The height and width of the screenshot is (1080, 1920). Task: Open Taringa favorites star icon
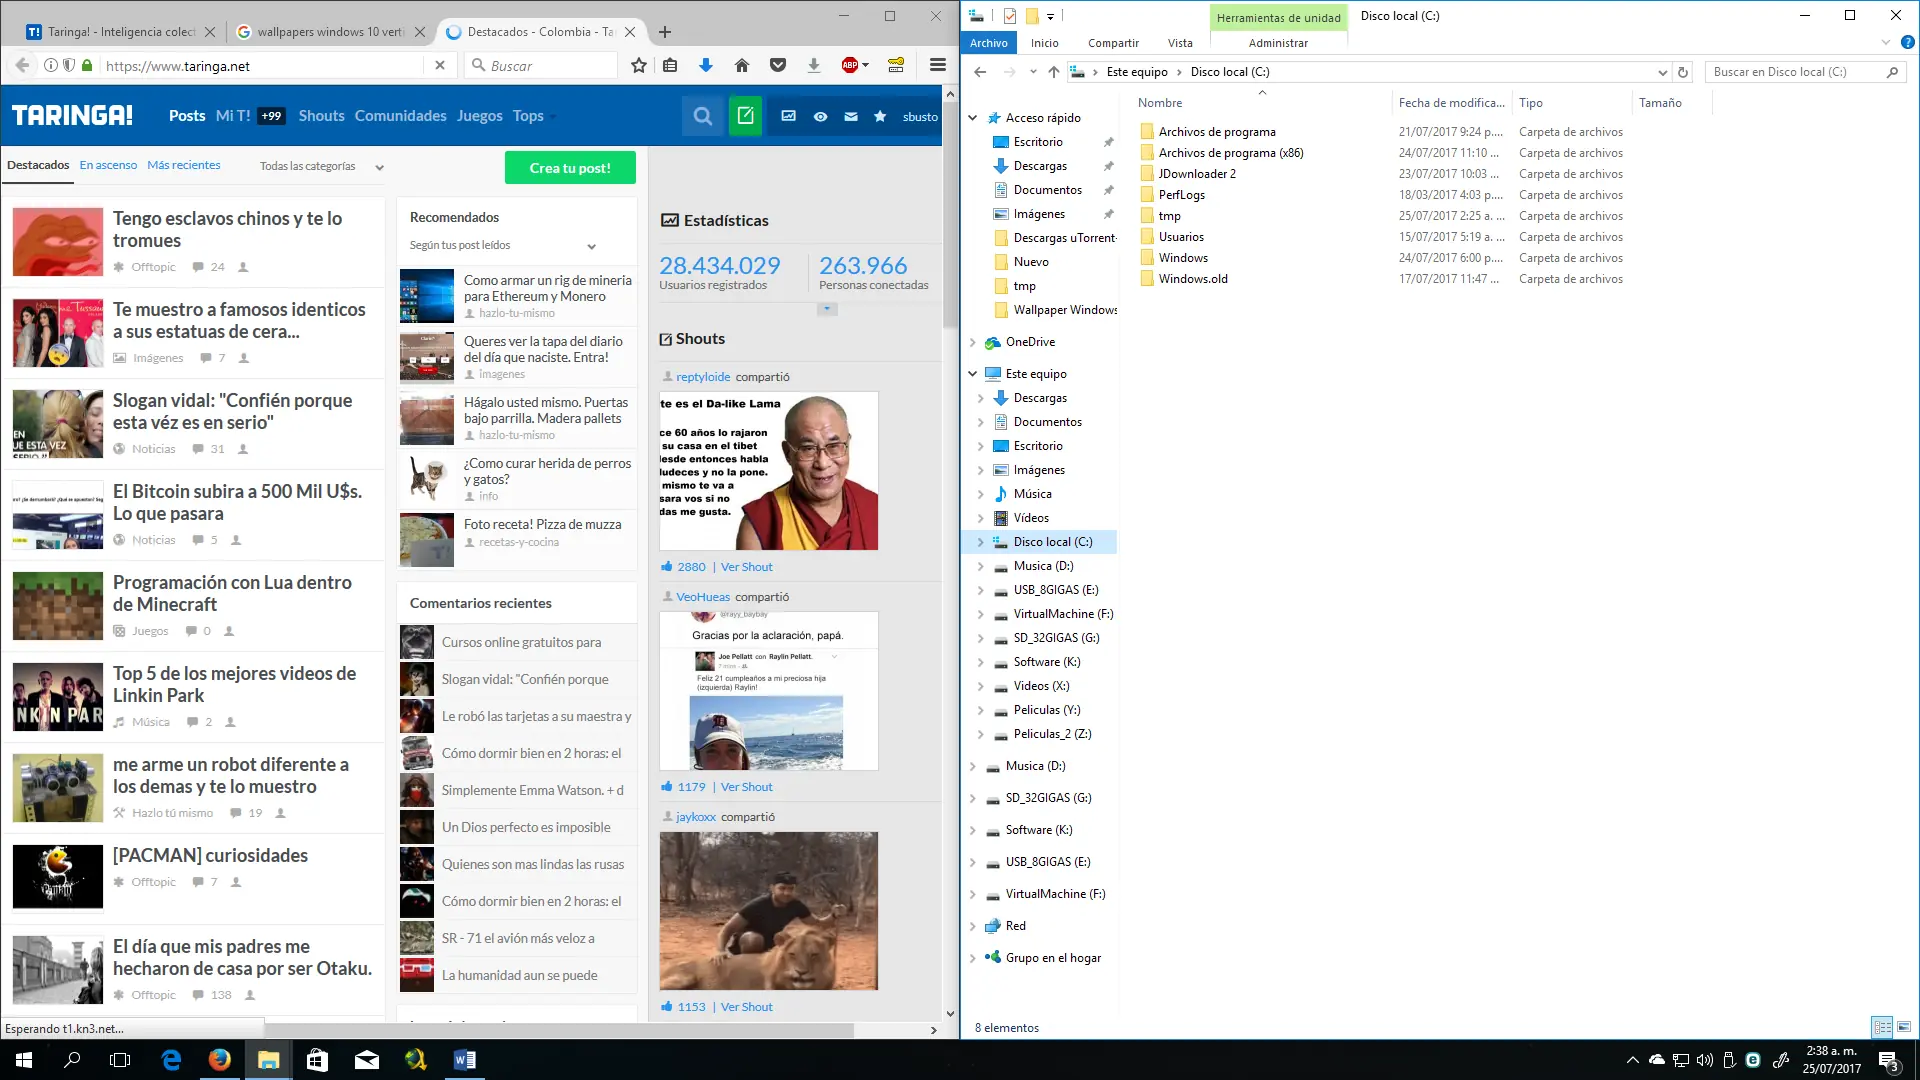[x=880, y=116]
